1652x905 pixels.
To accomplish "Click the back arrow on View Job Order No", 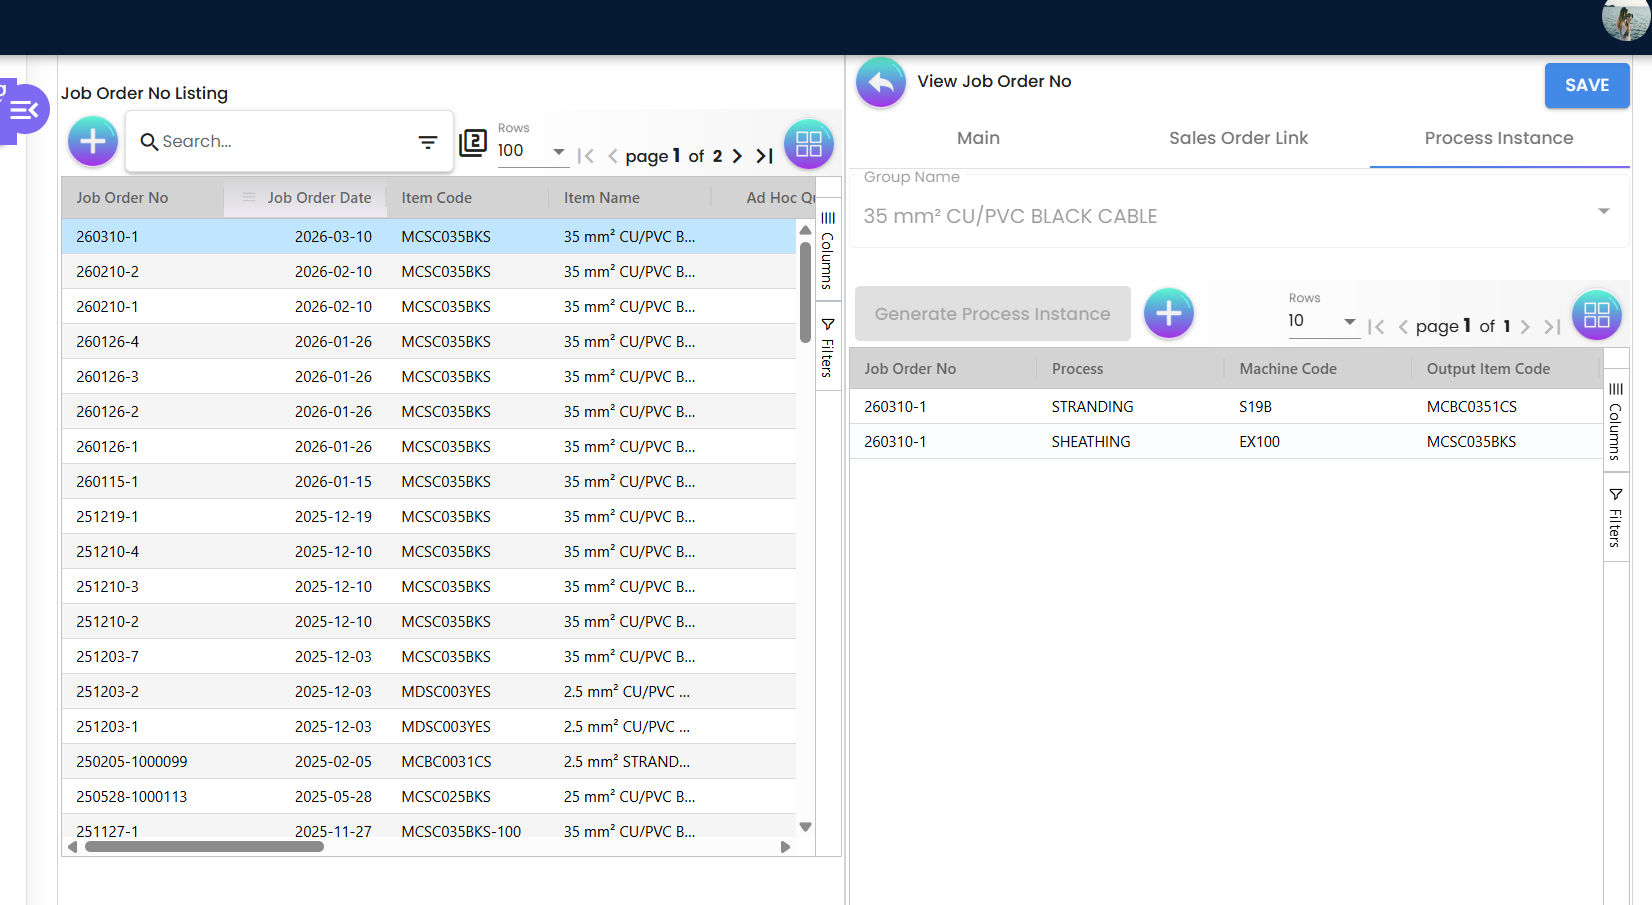I will click(880, 82).
